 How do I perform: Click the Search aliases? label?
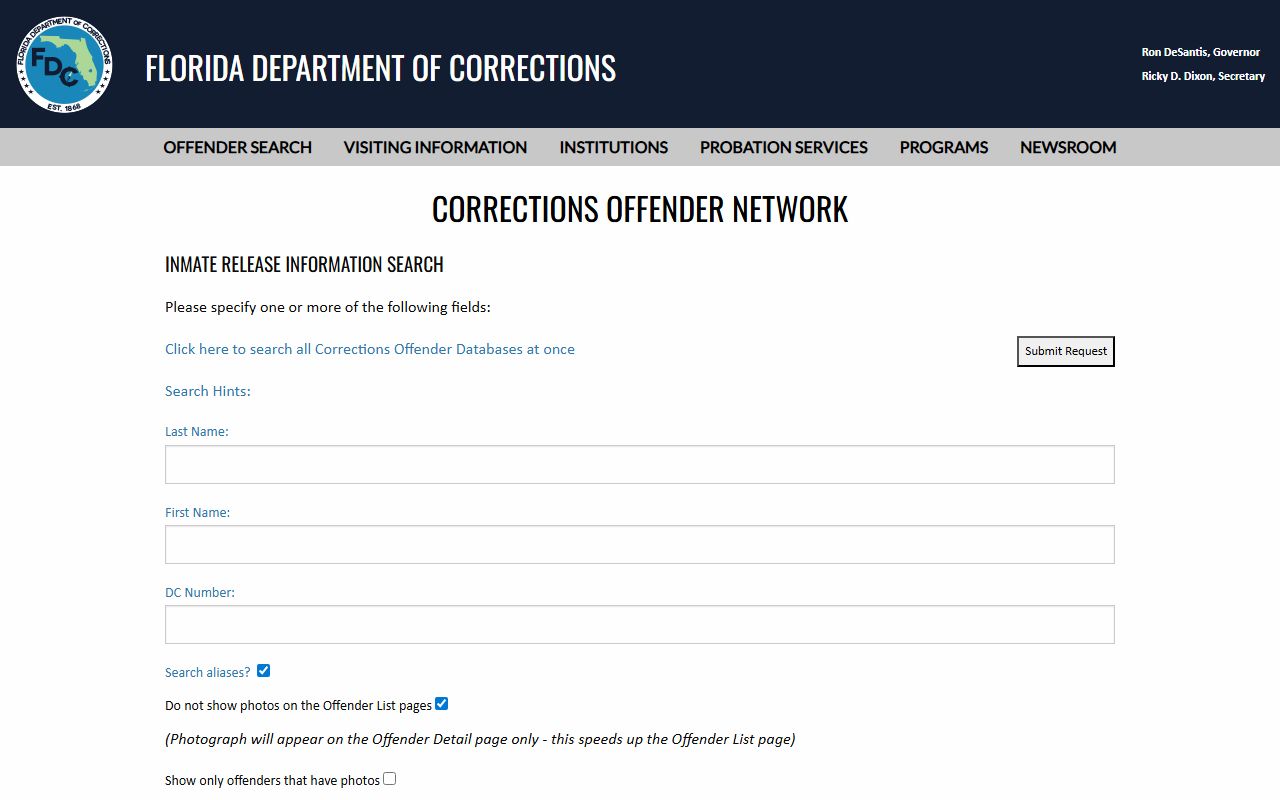coord(208,673)
